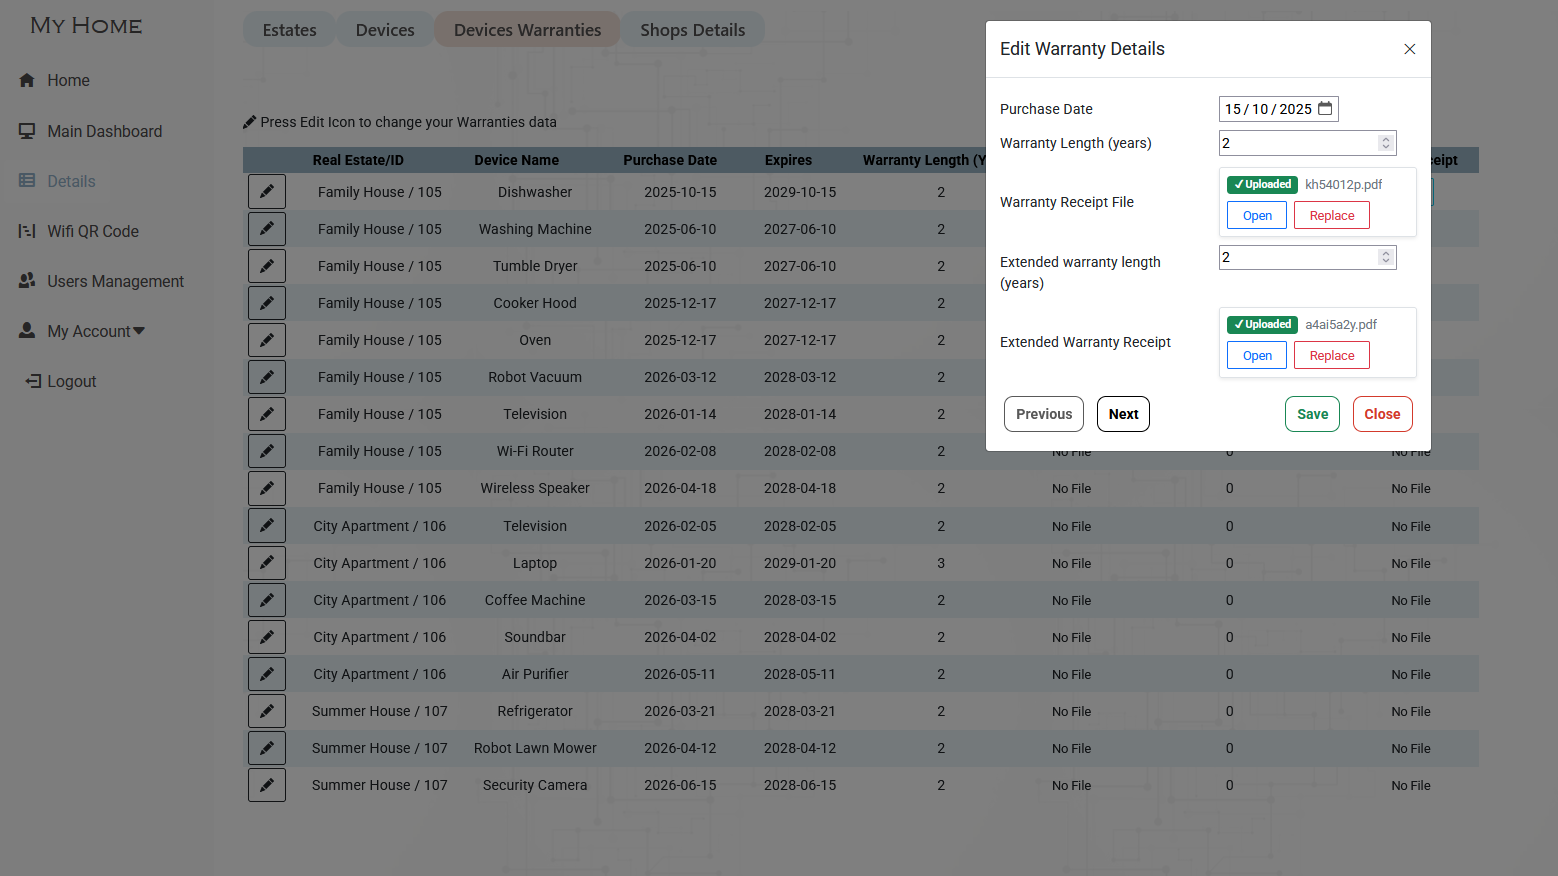Adjust Warranty Length years stepper
1558x876 pixels.
(x=1386, y=143)
